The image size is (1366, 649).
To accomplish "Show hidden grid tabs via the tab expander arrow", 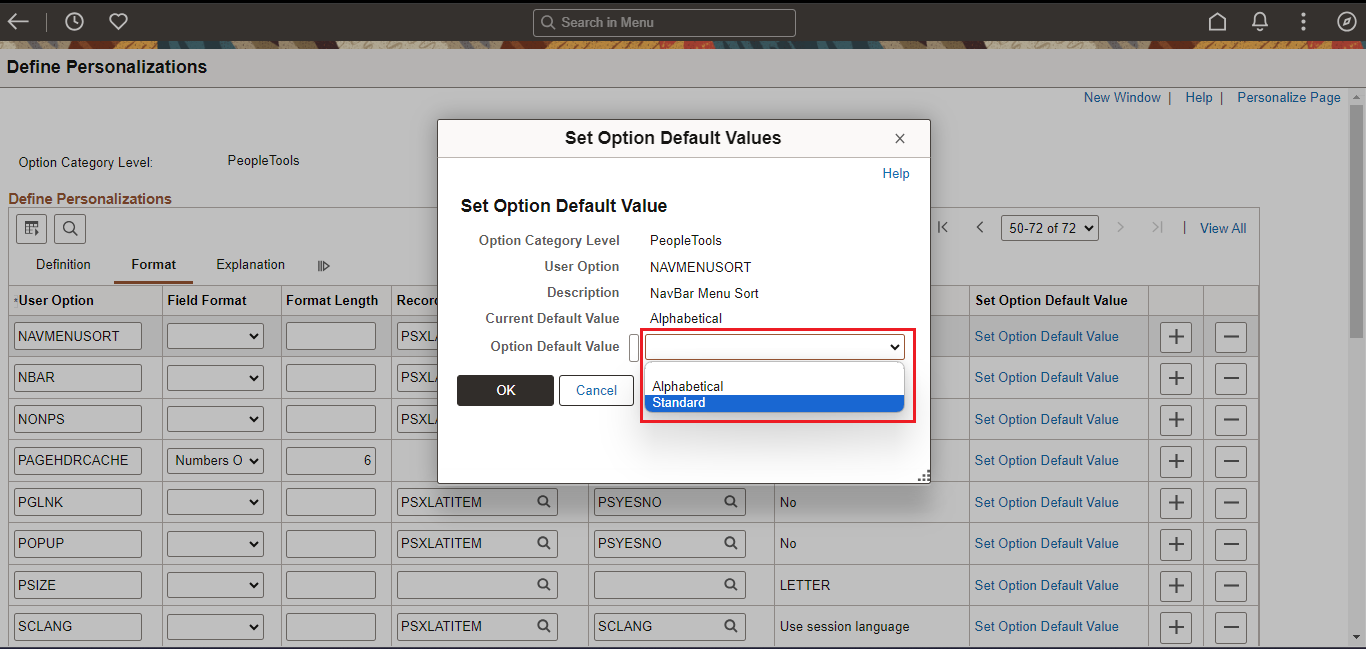I will tap(322, 264).
